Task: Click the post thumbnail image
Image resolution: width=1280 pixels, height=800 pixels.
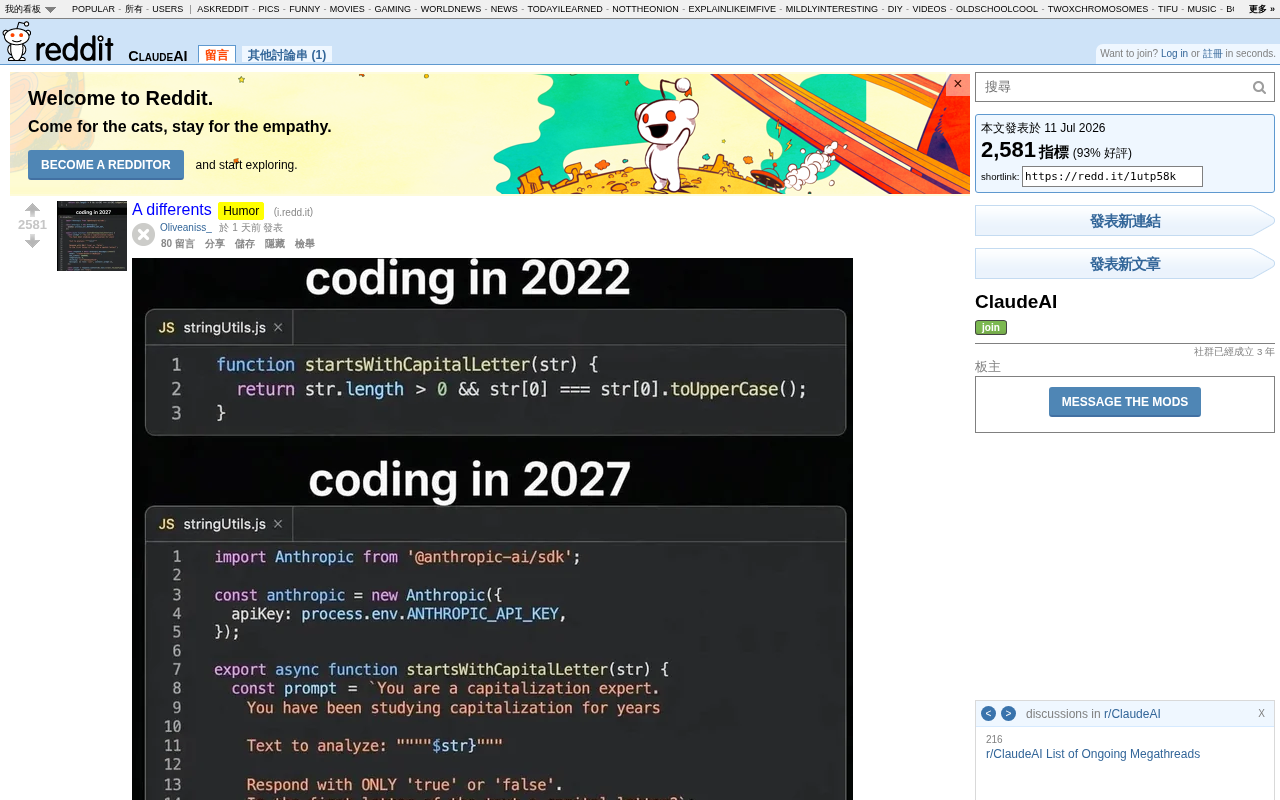Action: (x=92, y=236)
